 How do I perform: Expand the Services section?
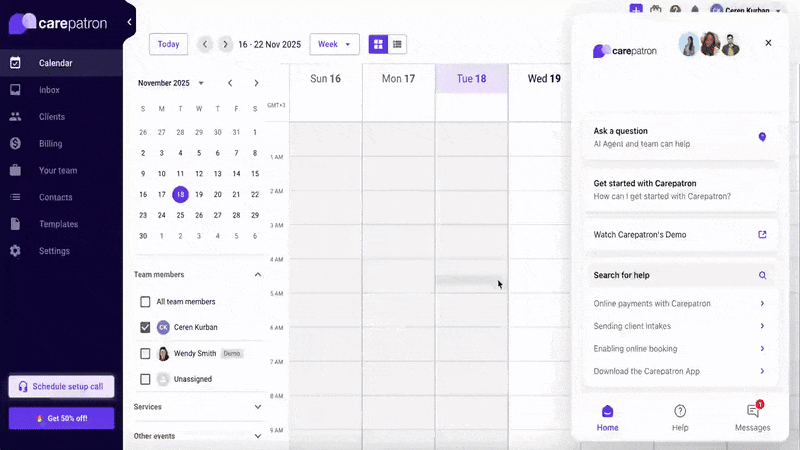click(258, 407)
